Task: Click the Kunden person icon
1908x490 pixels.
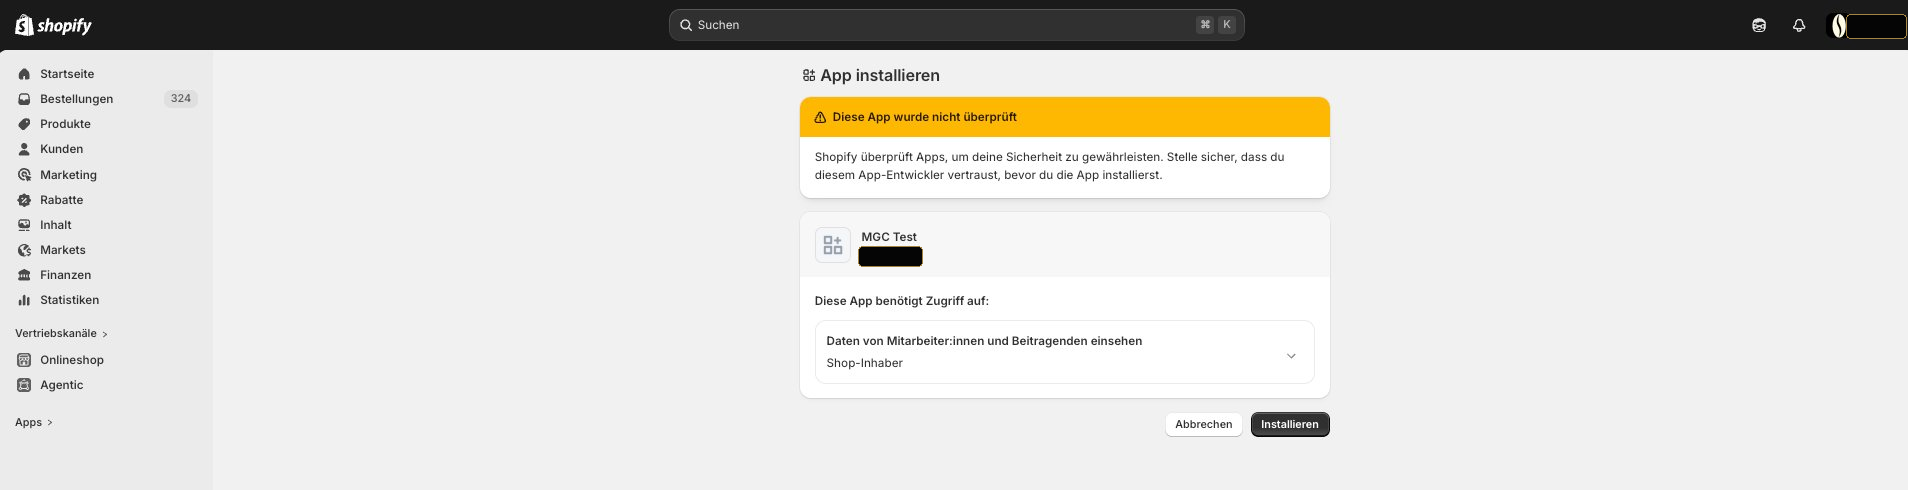Action: (24, 149)
